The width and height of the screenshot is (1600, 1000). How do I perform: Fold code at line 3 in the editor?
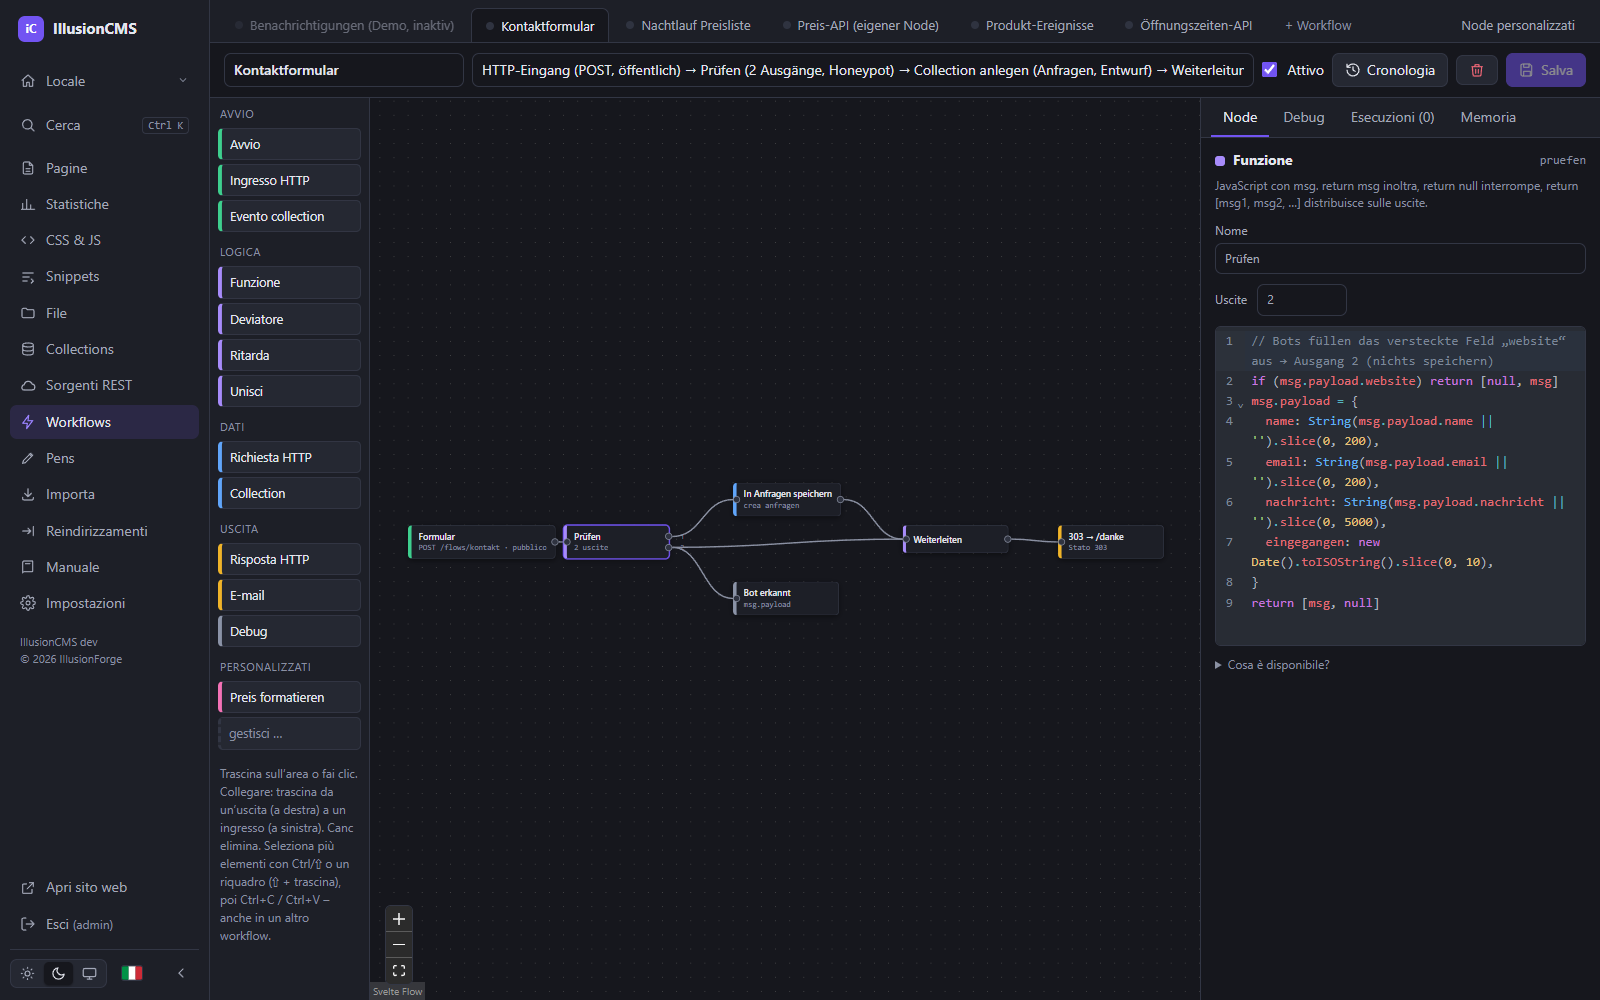1241,404
